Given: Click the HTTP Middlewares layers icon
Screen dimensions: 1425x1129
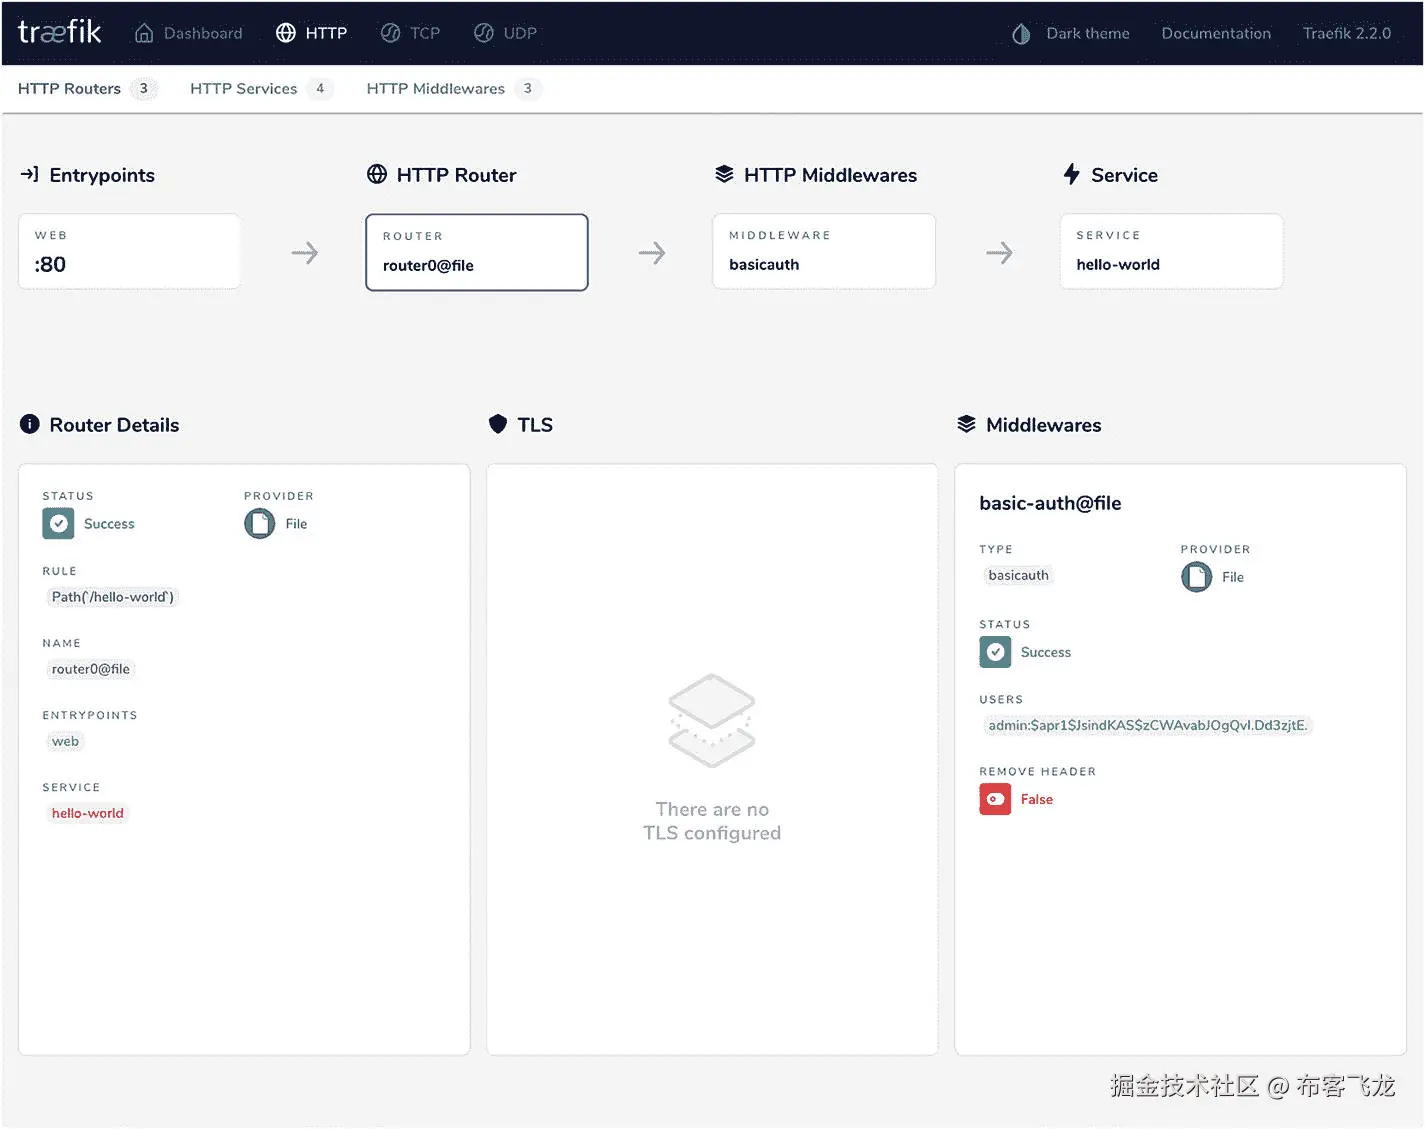Looking at the screenshot, I should (724, 174).
